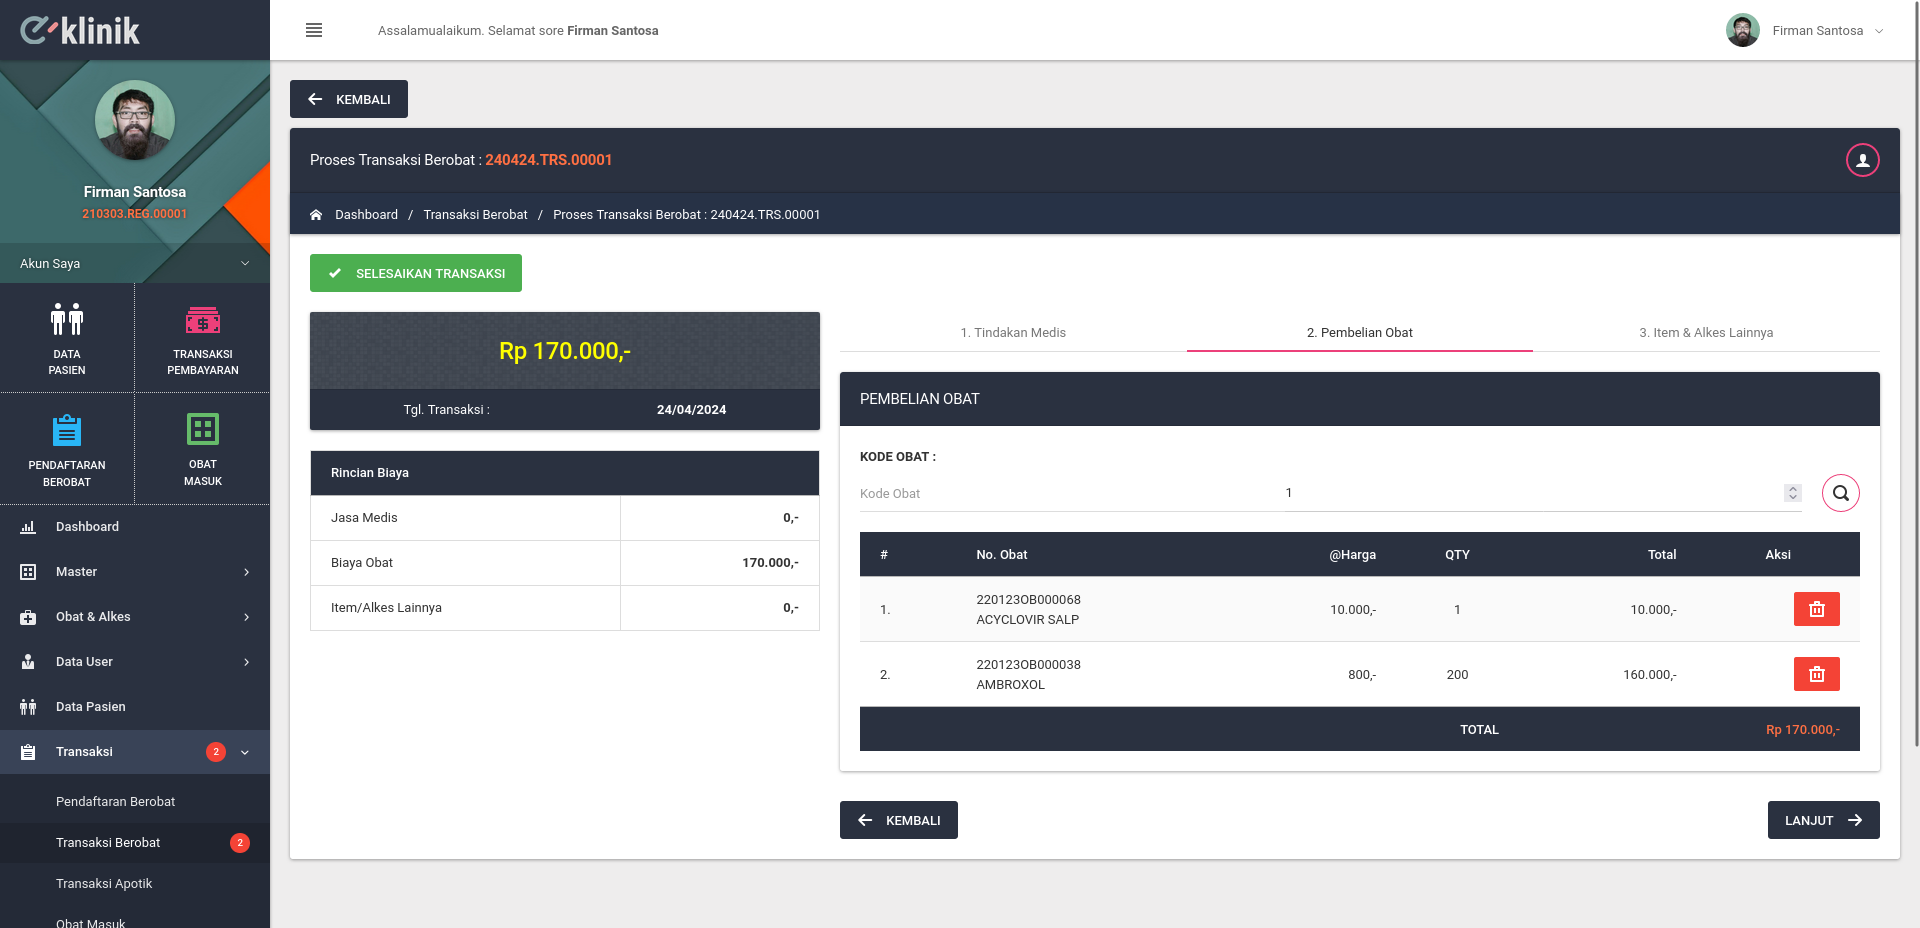This screenshot has width=1920, height=928.
Task: Delete the ACYCLOVIR SALP row
Action: (1816, 609)
